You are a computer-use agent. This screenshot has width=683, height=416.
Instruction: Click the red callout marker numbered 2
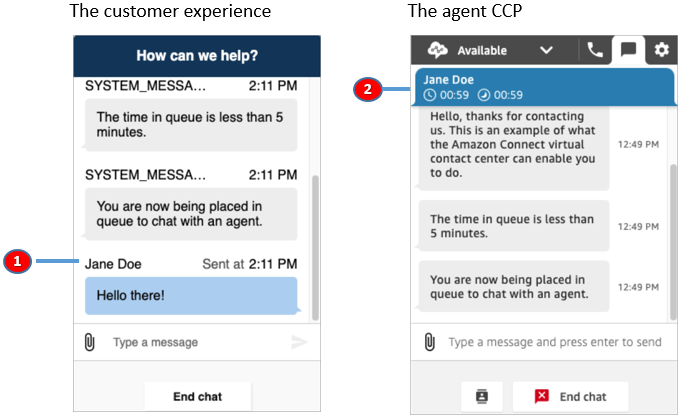368,89
